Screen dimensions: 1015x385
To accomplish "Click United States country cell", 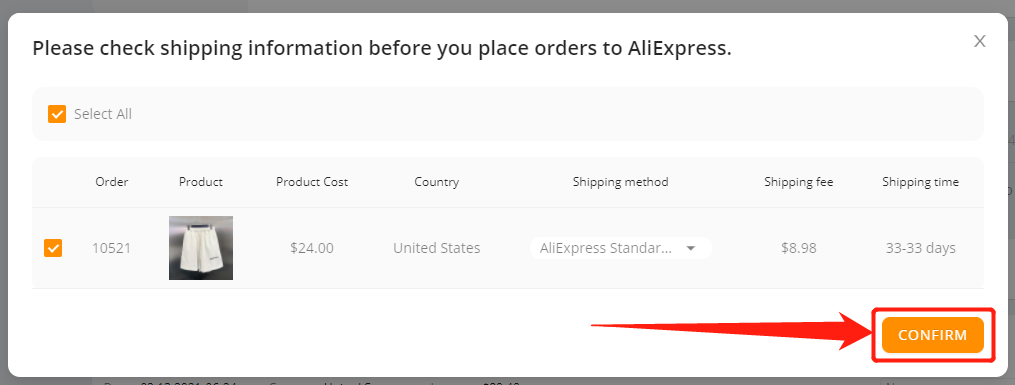I will click(x=437, y=248).
